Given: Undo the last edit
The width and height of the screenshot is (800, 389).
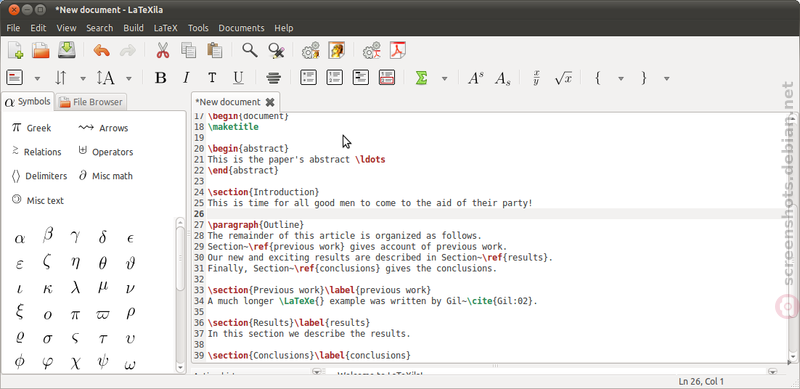Looking at the screenshot, I should pyautogui.click(x=102, y=50).
